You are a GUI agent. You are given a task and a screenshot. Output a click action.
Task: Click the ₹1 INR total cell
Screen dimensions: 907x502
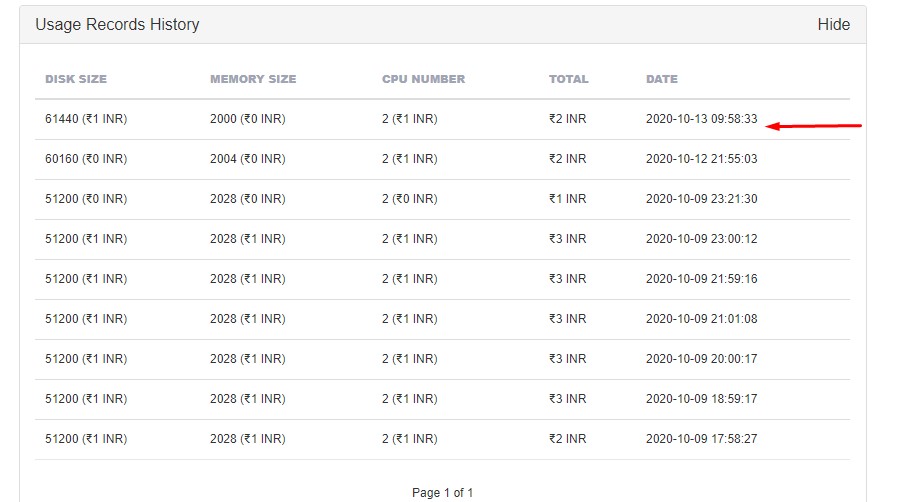tap(567, 199)
